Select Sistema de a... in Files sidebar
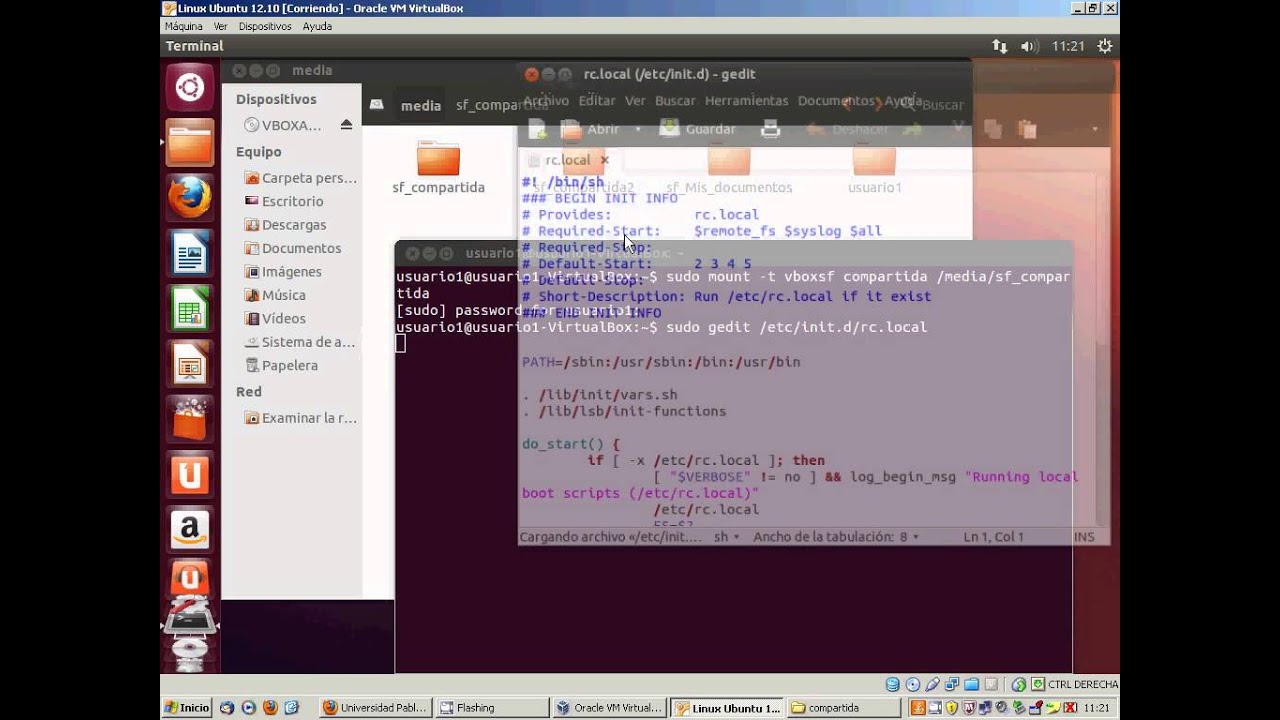The width and height of the screenshot is (1280, 720). [300, 342]
